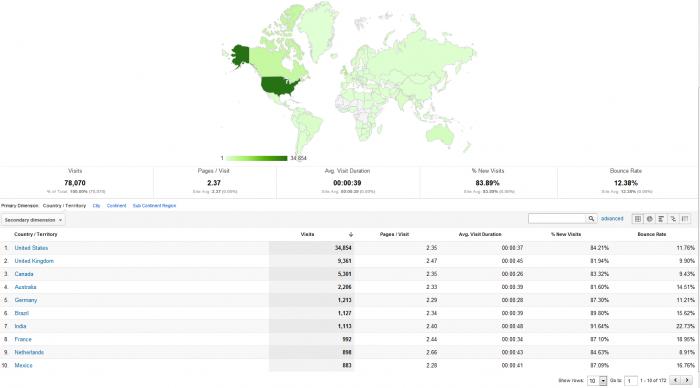Click the search magnifier icon
Viewport: 700px width, 388px height.
pyautogui.click(x=591, y=219)
